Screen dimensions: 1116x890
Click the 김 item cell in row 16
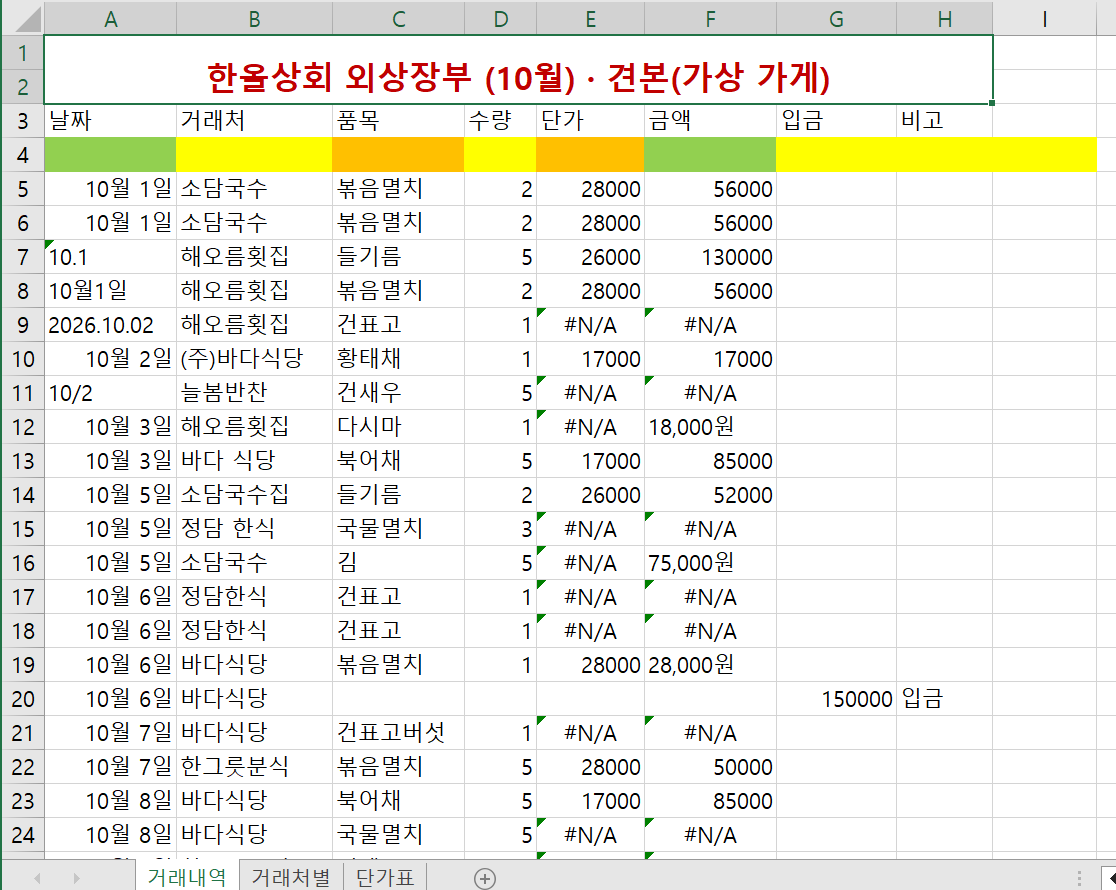pos(399,562)
